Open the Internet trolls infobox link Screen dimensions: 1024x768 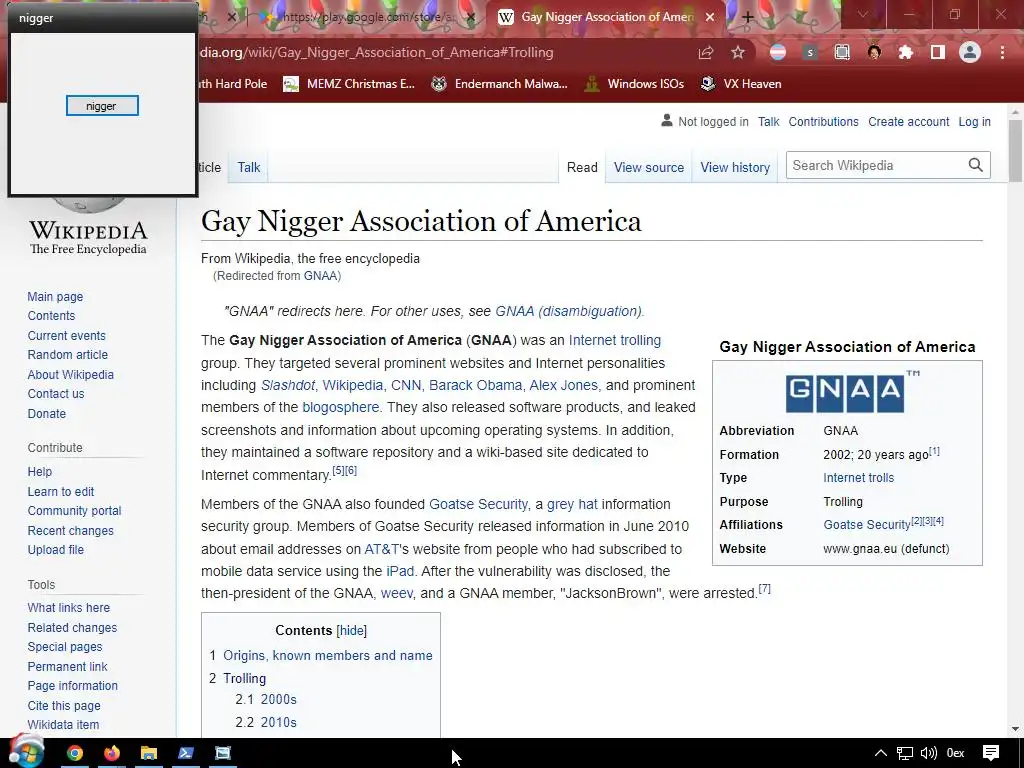tap(859, 478)
